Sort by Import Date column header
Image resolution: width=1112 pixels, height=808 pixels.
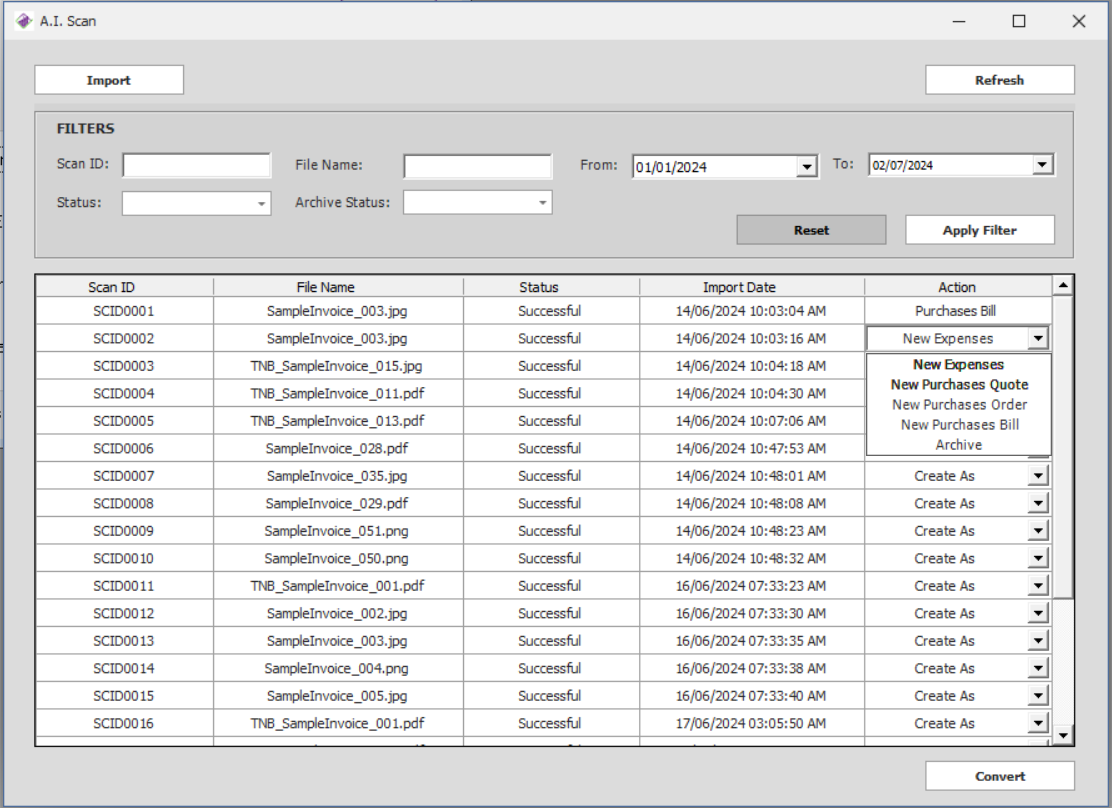point(739,287)
